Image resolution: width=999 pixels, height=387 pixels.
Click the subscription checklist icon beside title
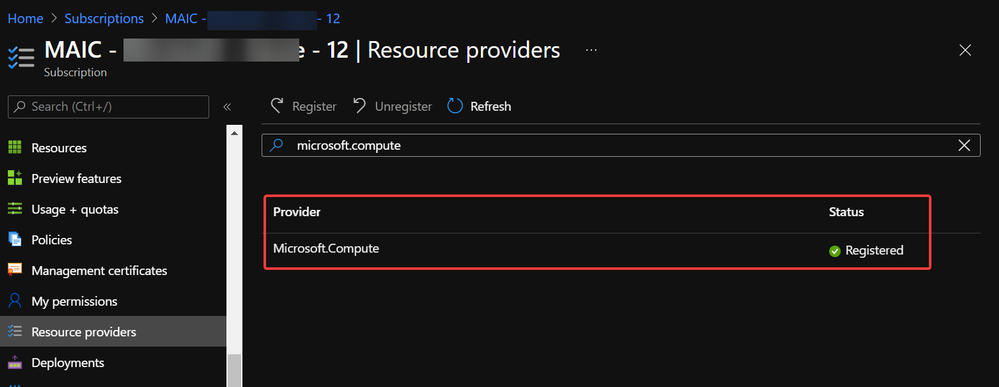point(21,57)
